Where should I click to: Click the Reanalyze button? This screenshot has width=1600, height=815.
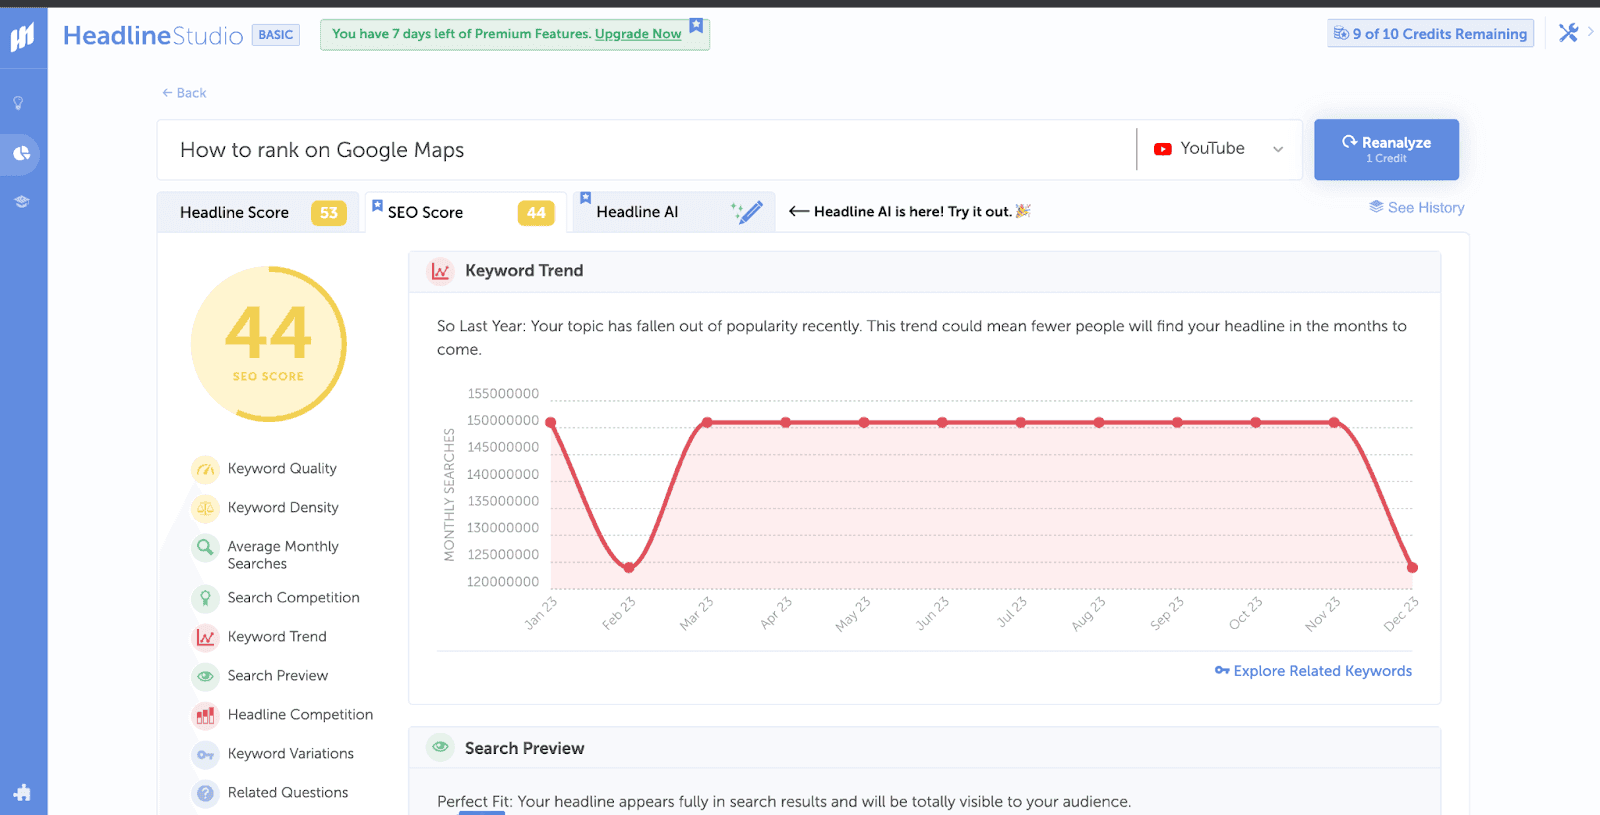point(1386,150)
